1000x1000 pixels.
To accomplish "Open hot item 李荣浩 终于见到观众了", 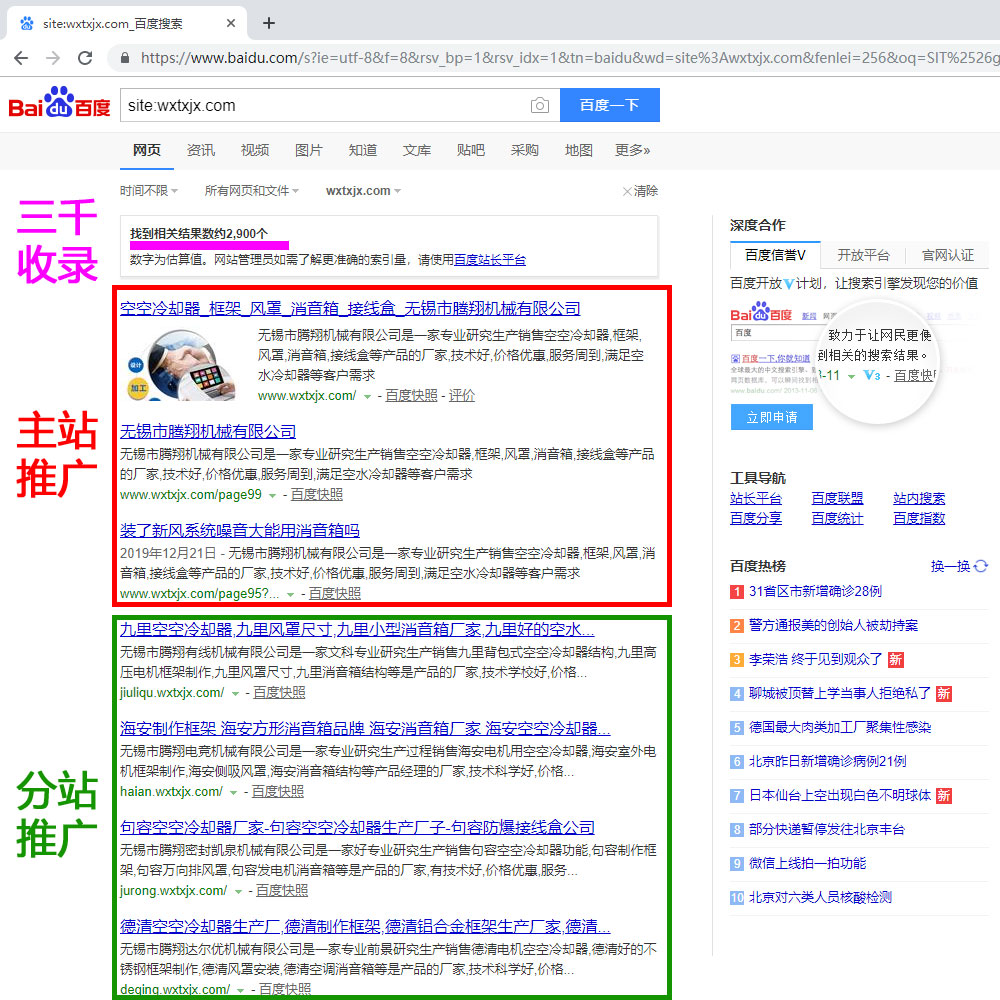I will [x=816, y=659].
